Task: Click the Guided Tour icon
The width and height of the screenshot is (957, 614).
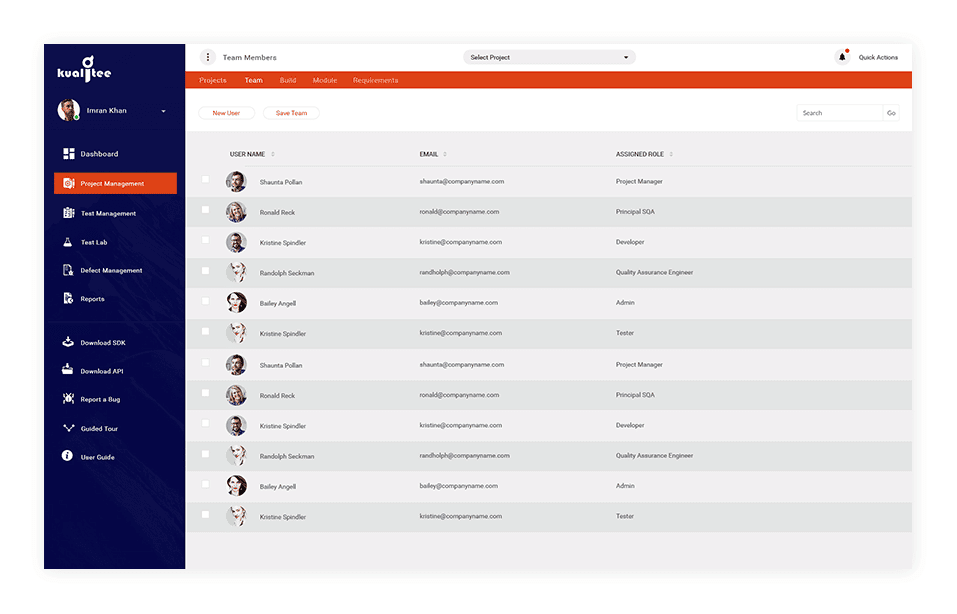Action: tap(68, 428)
